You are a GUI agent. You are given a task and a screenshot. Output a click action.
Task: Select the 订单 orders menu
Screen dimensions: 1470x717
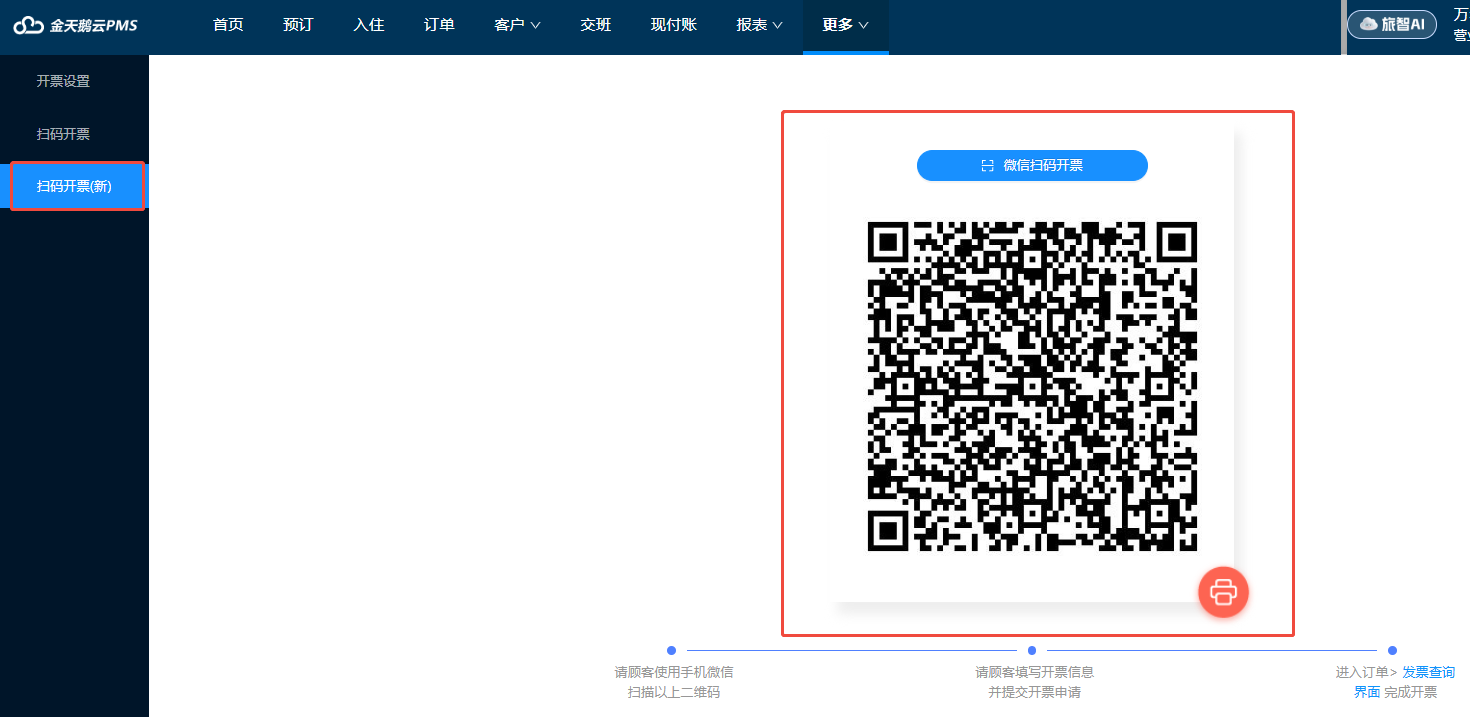tap(439, 25)
